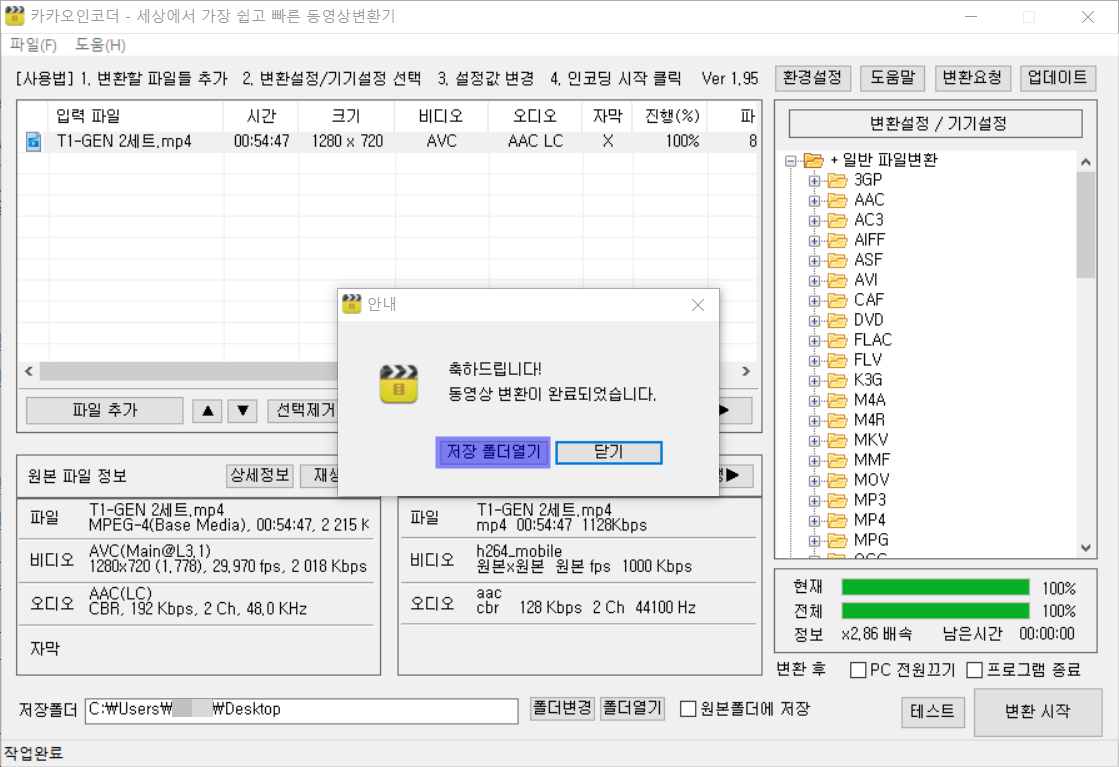Select the FLAC folder icon

837,340
